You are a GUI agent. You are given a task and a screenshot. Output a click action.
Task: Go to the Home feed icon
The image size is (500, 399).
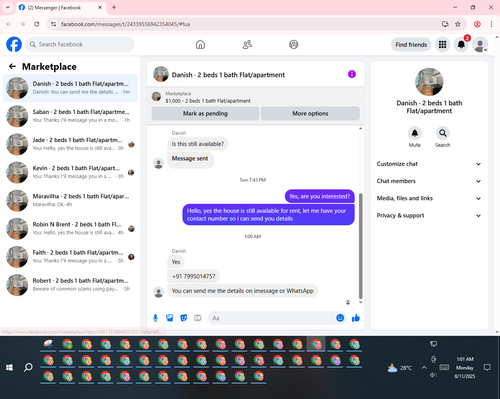pyautogui.click(x=200, y=44)
